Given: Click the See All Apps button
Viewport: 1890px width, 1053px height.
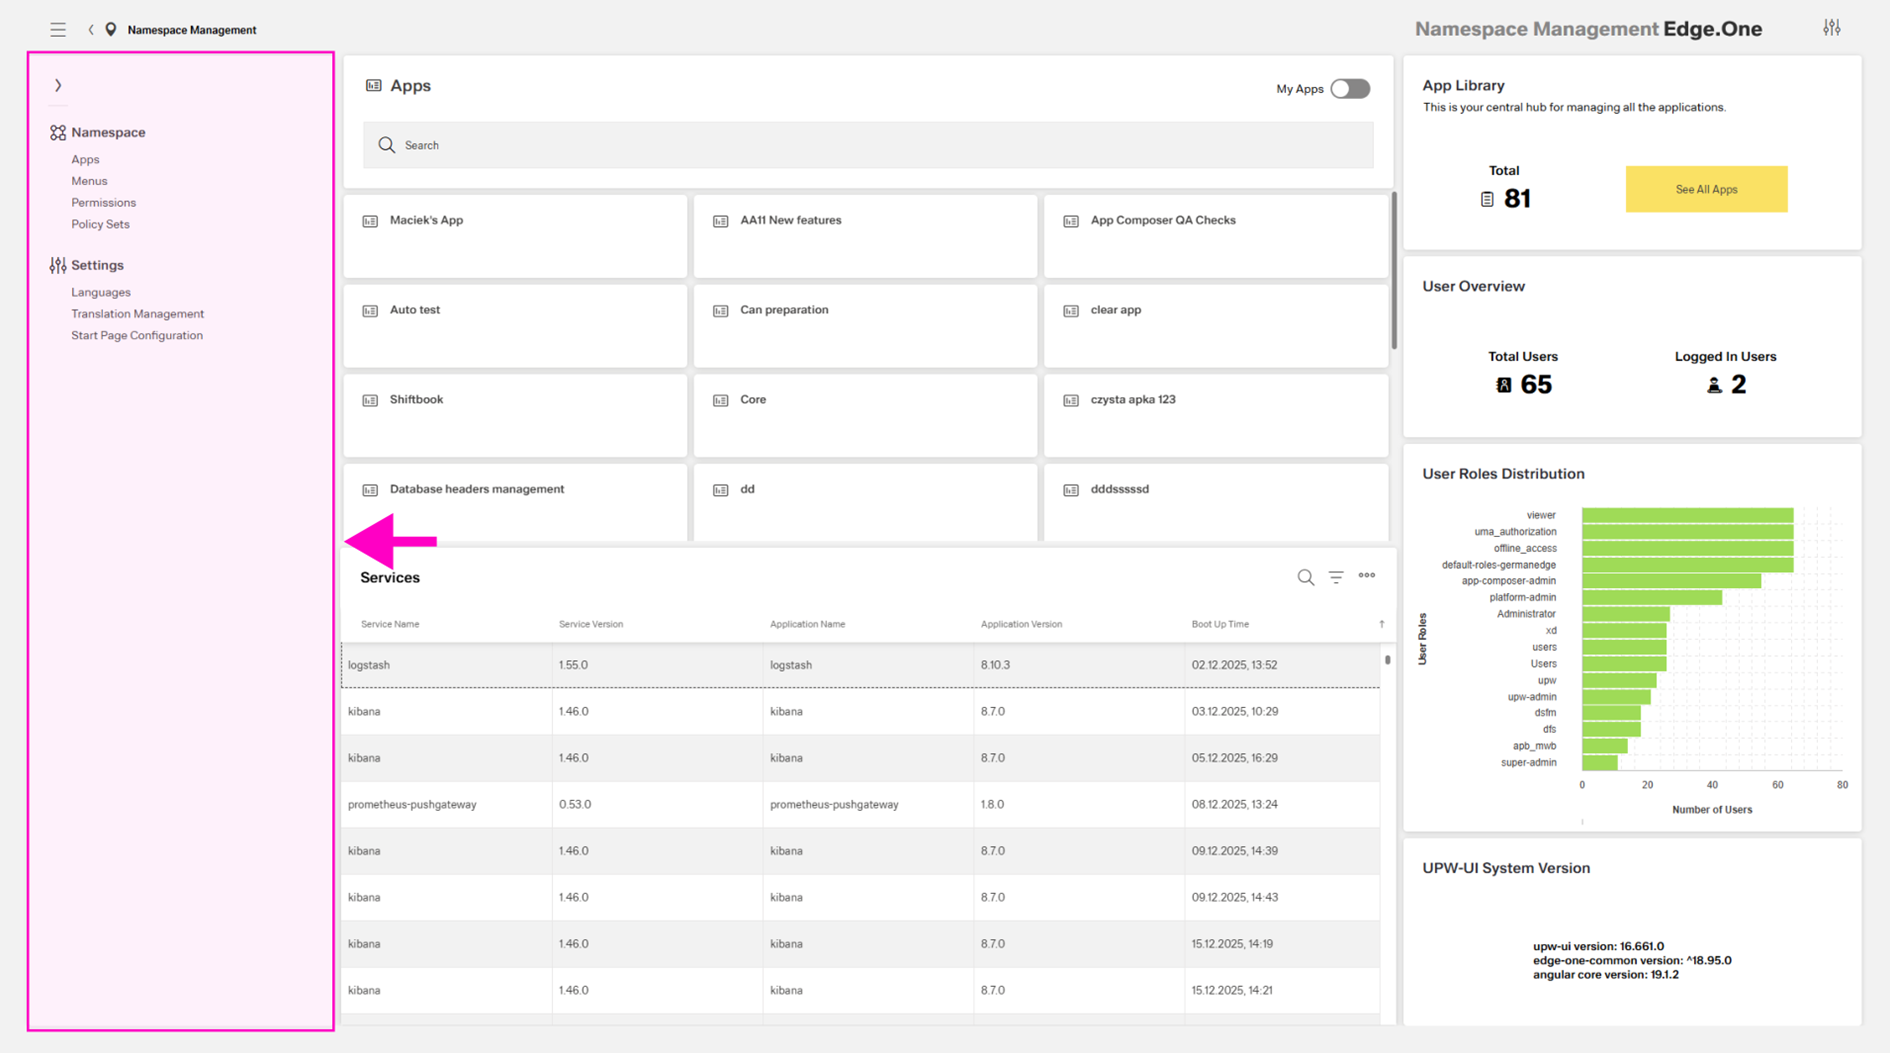Looking at the screenshot, I should [1705, 189].
